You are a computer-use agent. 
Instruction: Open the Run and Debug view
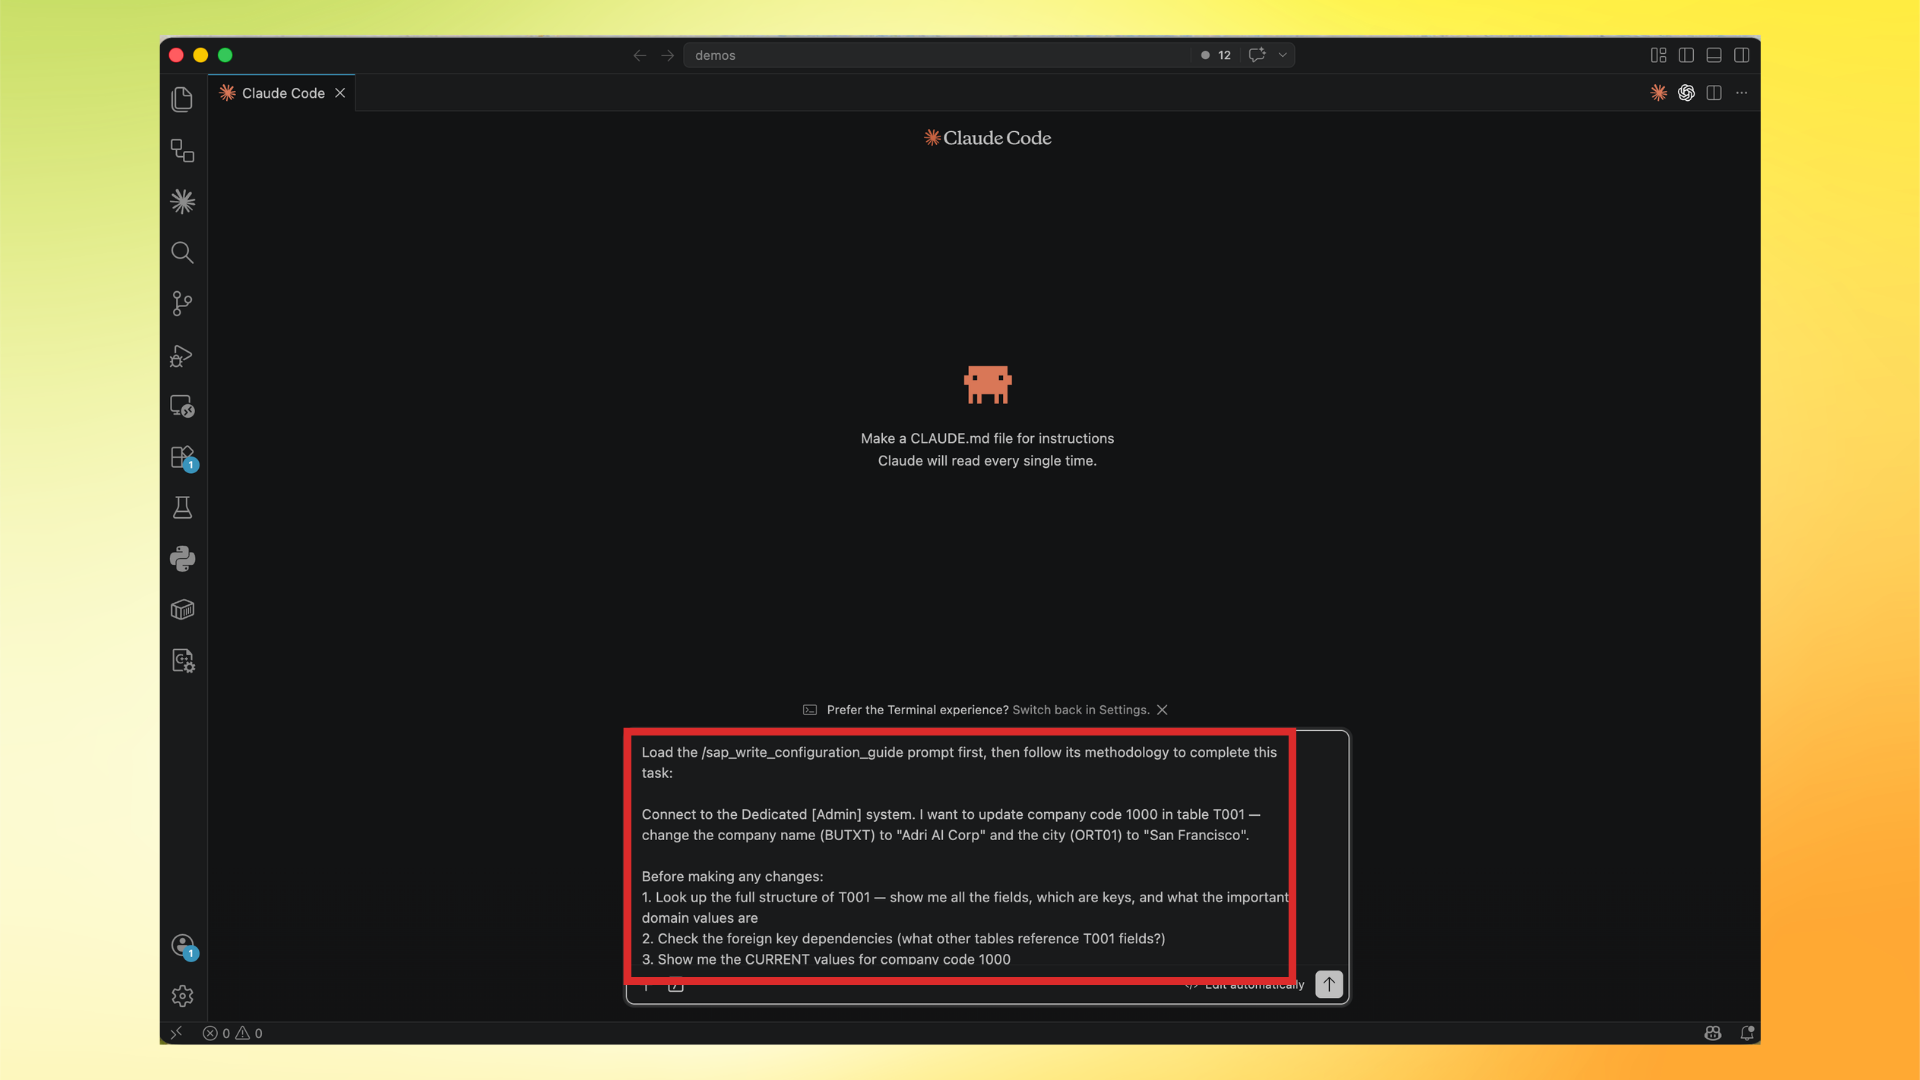pyautogui.click(x=182, y=355)
